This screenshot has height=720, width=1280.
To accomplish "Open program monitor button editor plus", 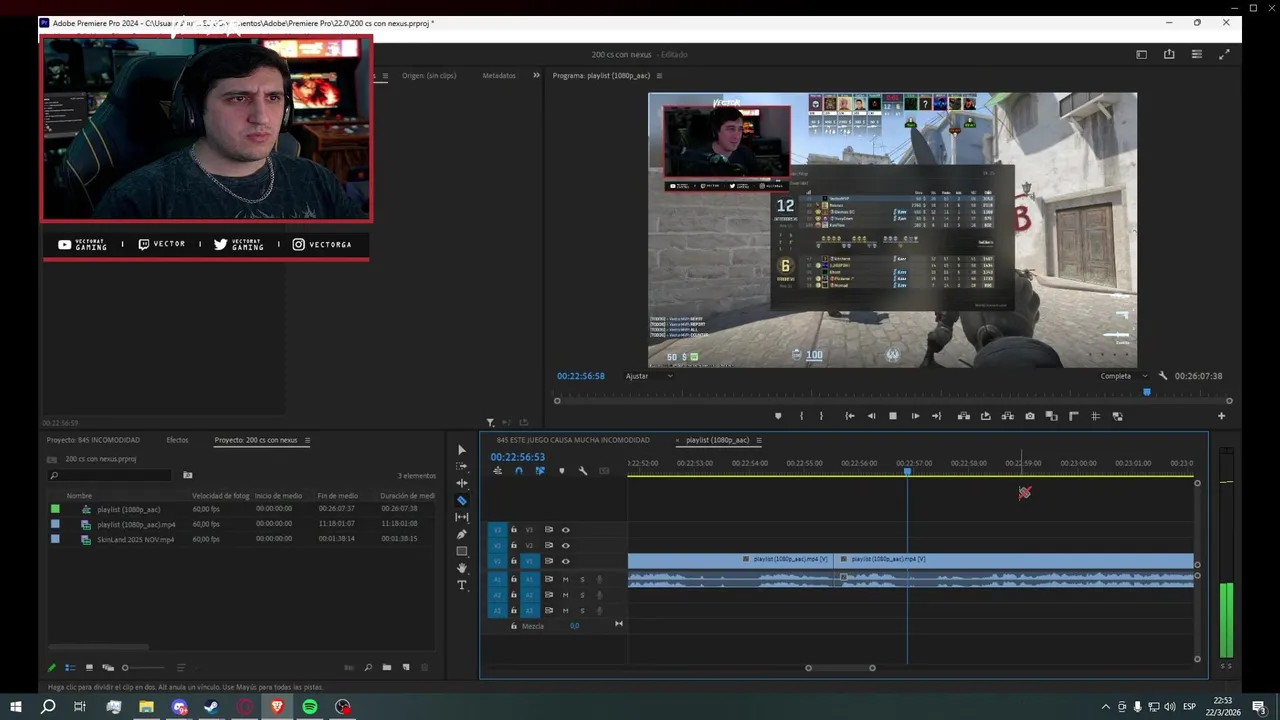I will tap(1221, 416).
